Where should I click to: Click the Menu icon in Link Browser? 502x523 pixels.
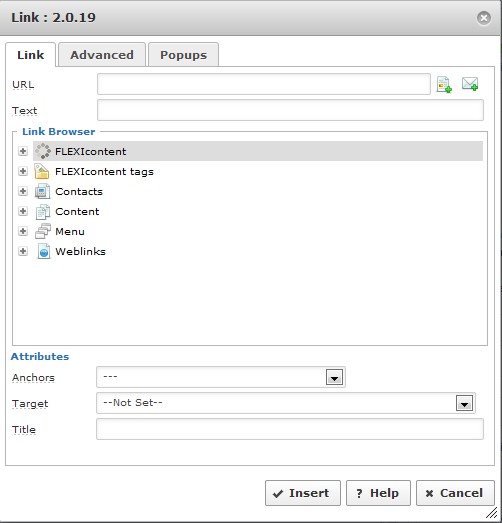click(43, 231)
